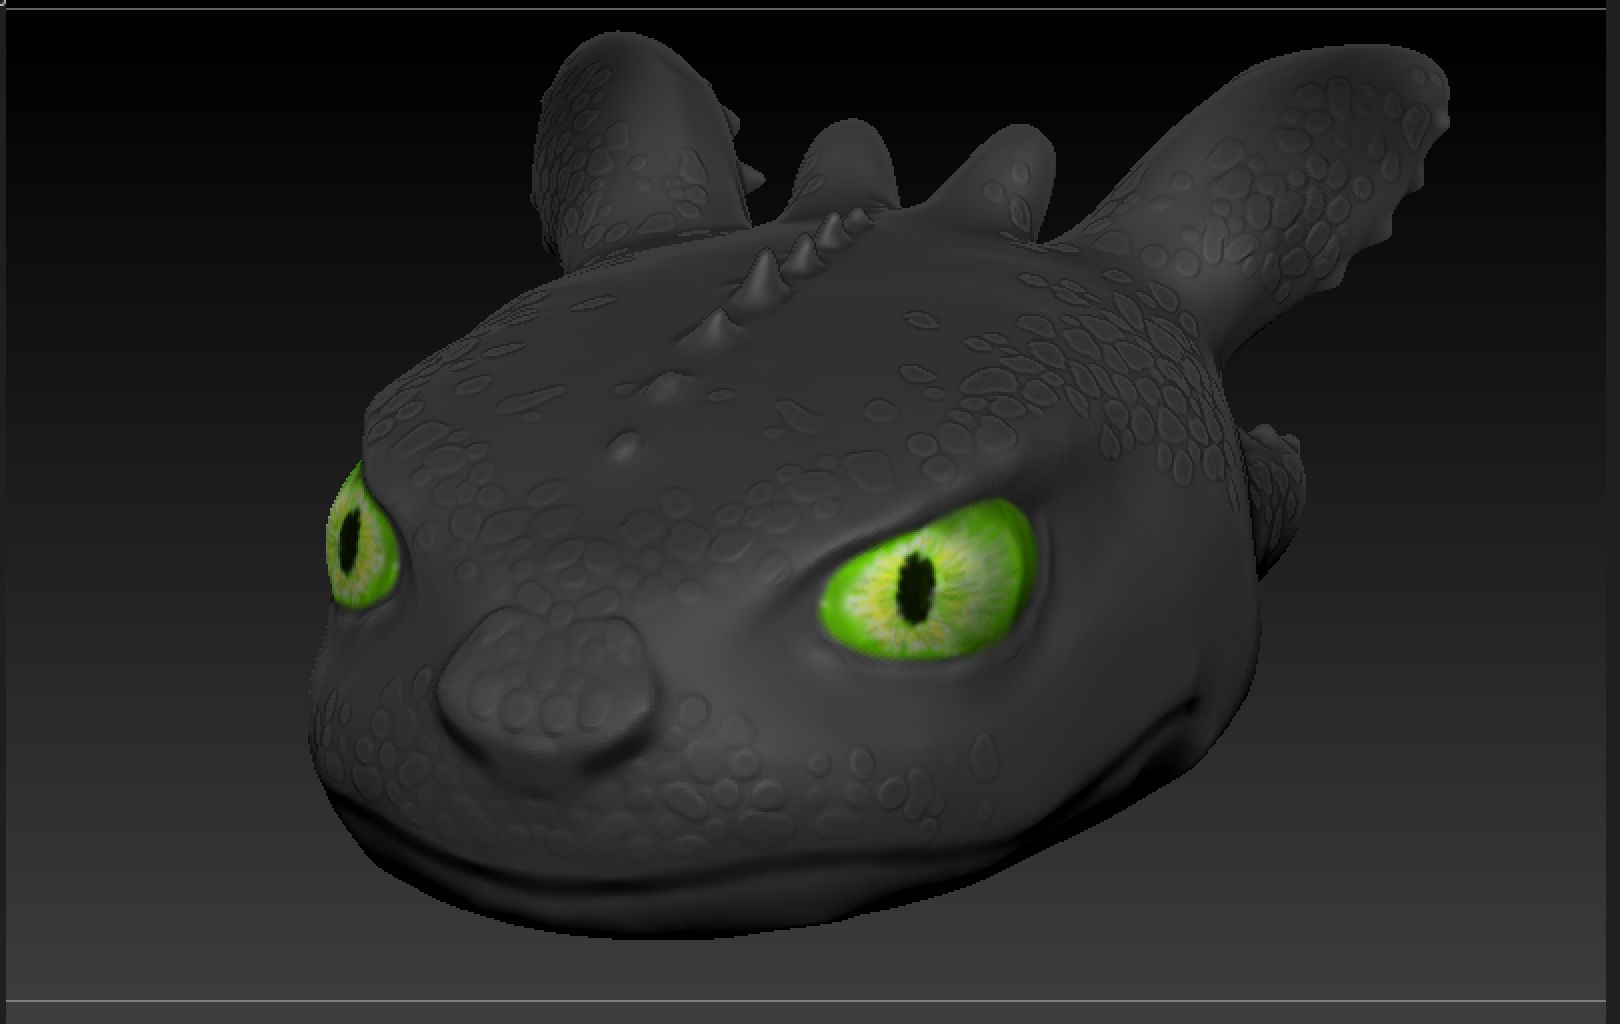Click the dragon's raised nose bump
Screen dimensions: 1620x1024
tap(548, 688)
